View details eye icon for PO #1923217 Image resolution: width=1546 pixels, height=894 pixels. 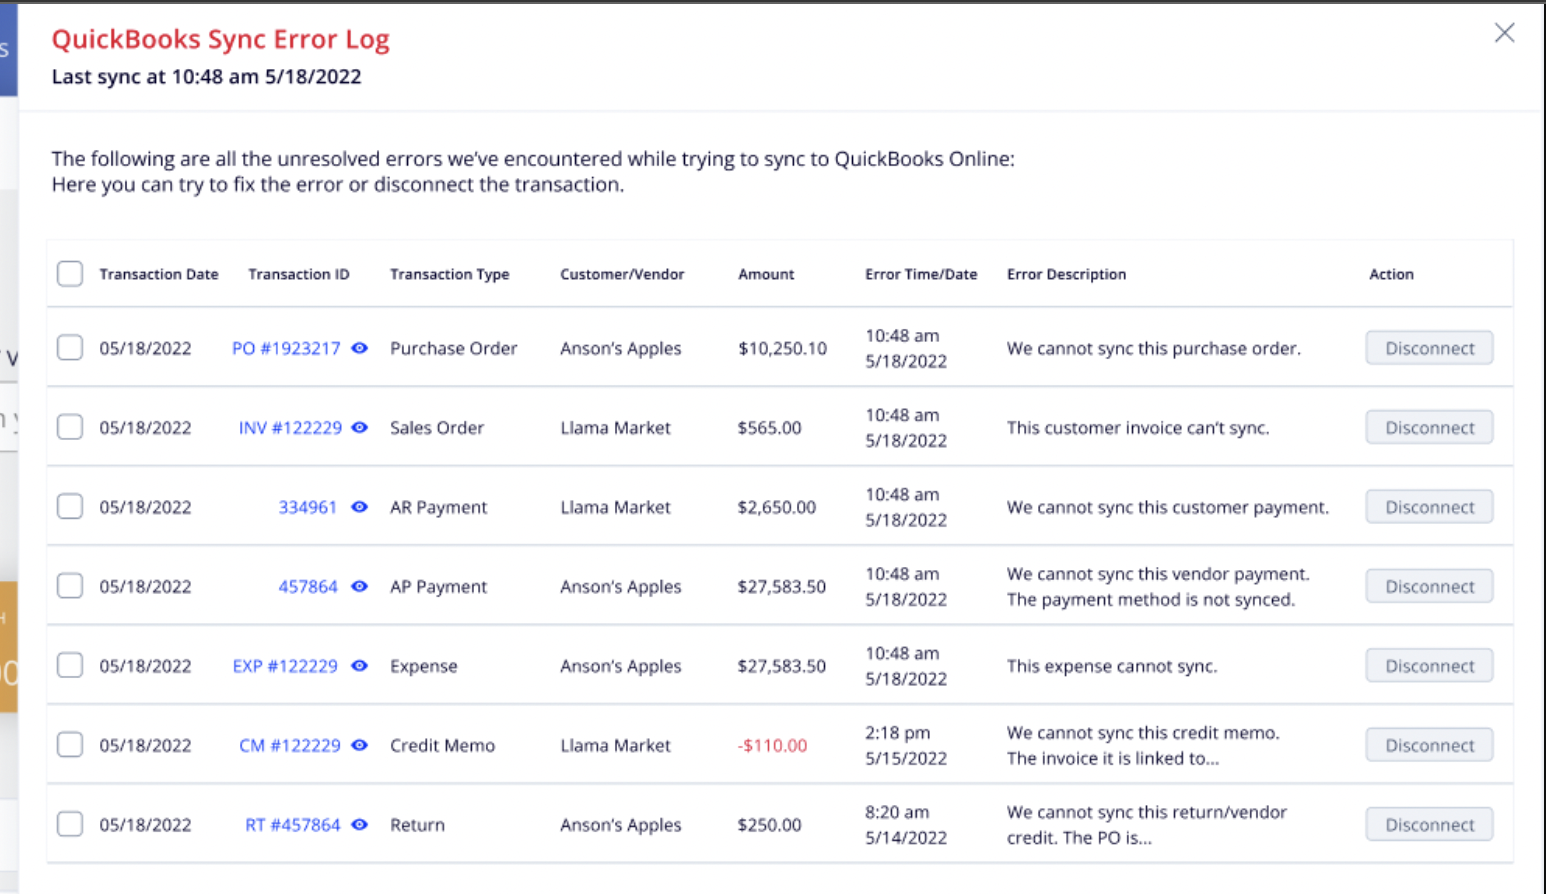coord(360,348)
